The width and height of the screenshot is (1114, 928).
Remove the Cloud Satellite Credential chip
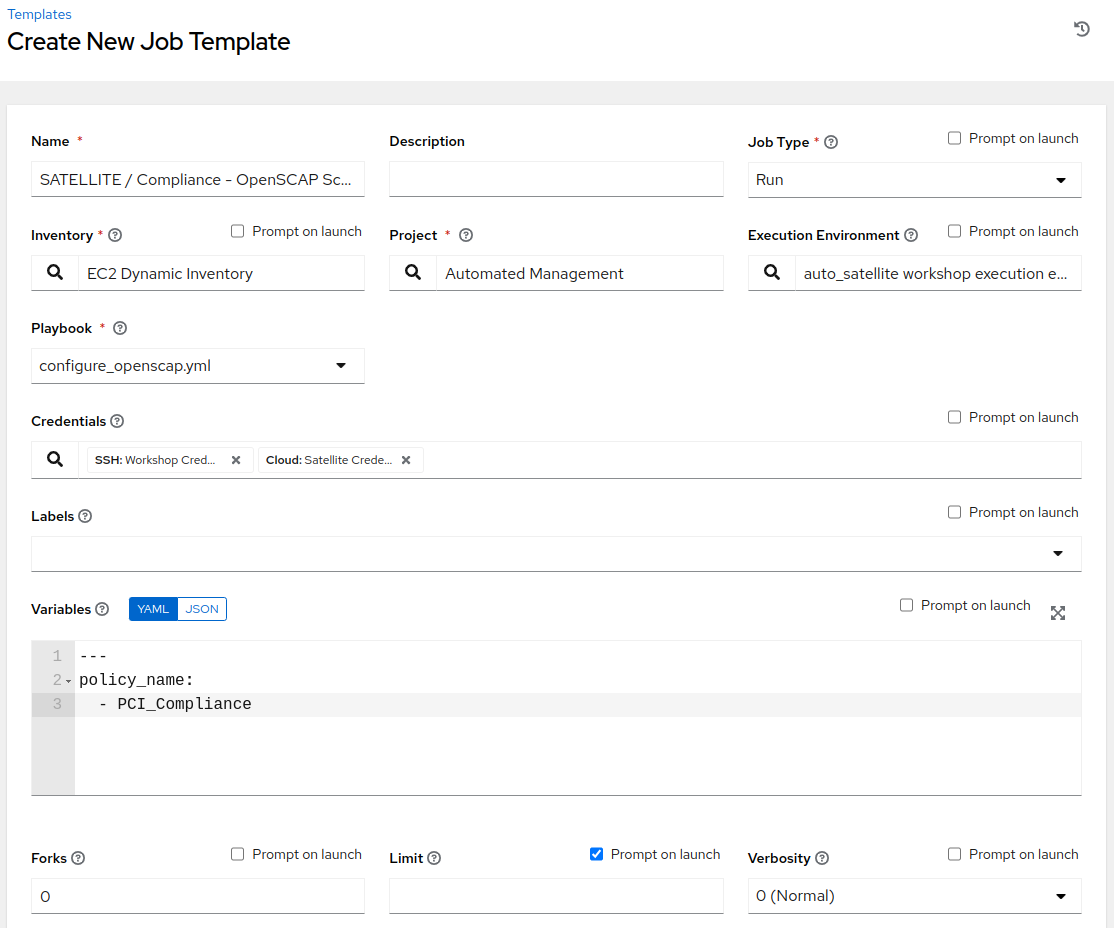pos(406,460)
